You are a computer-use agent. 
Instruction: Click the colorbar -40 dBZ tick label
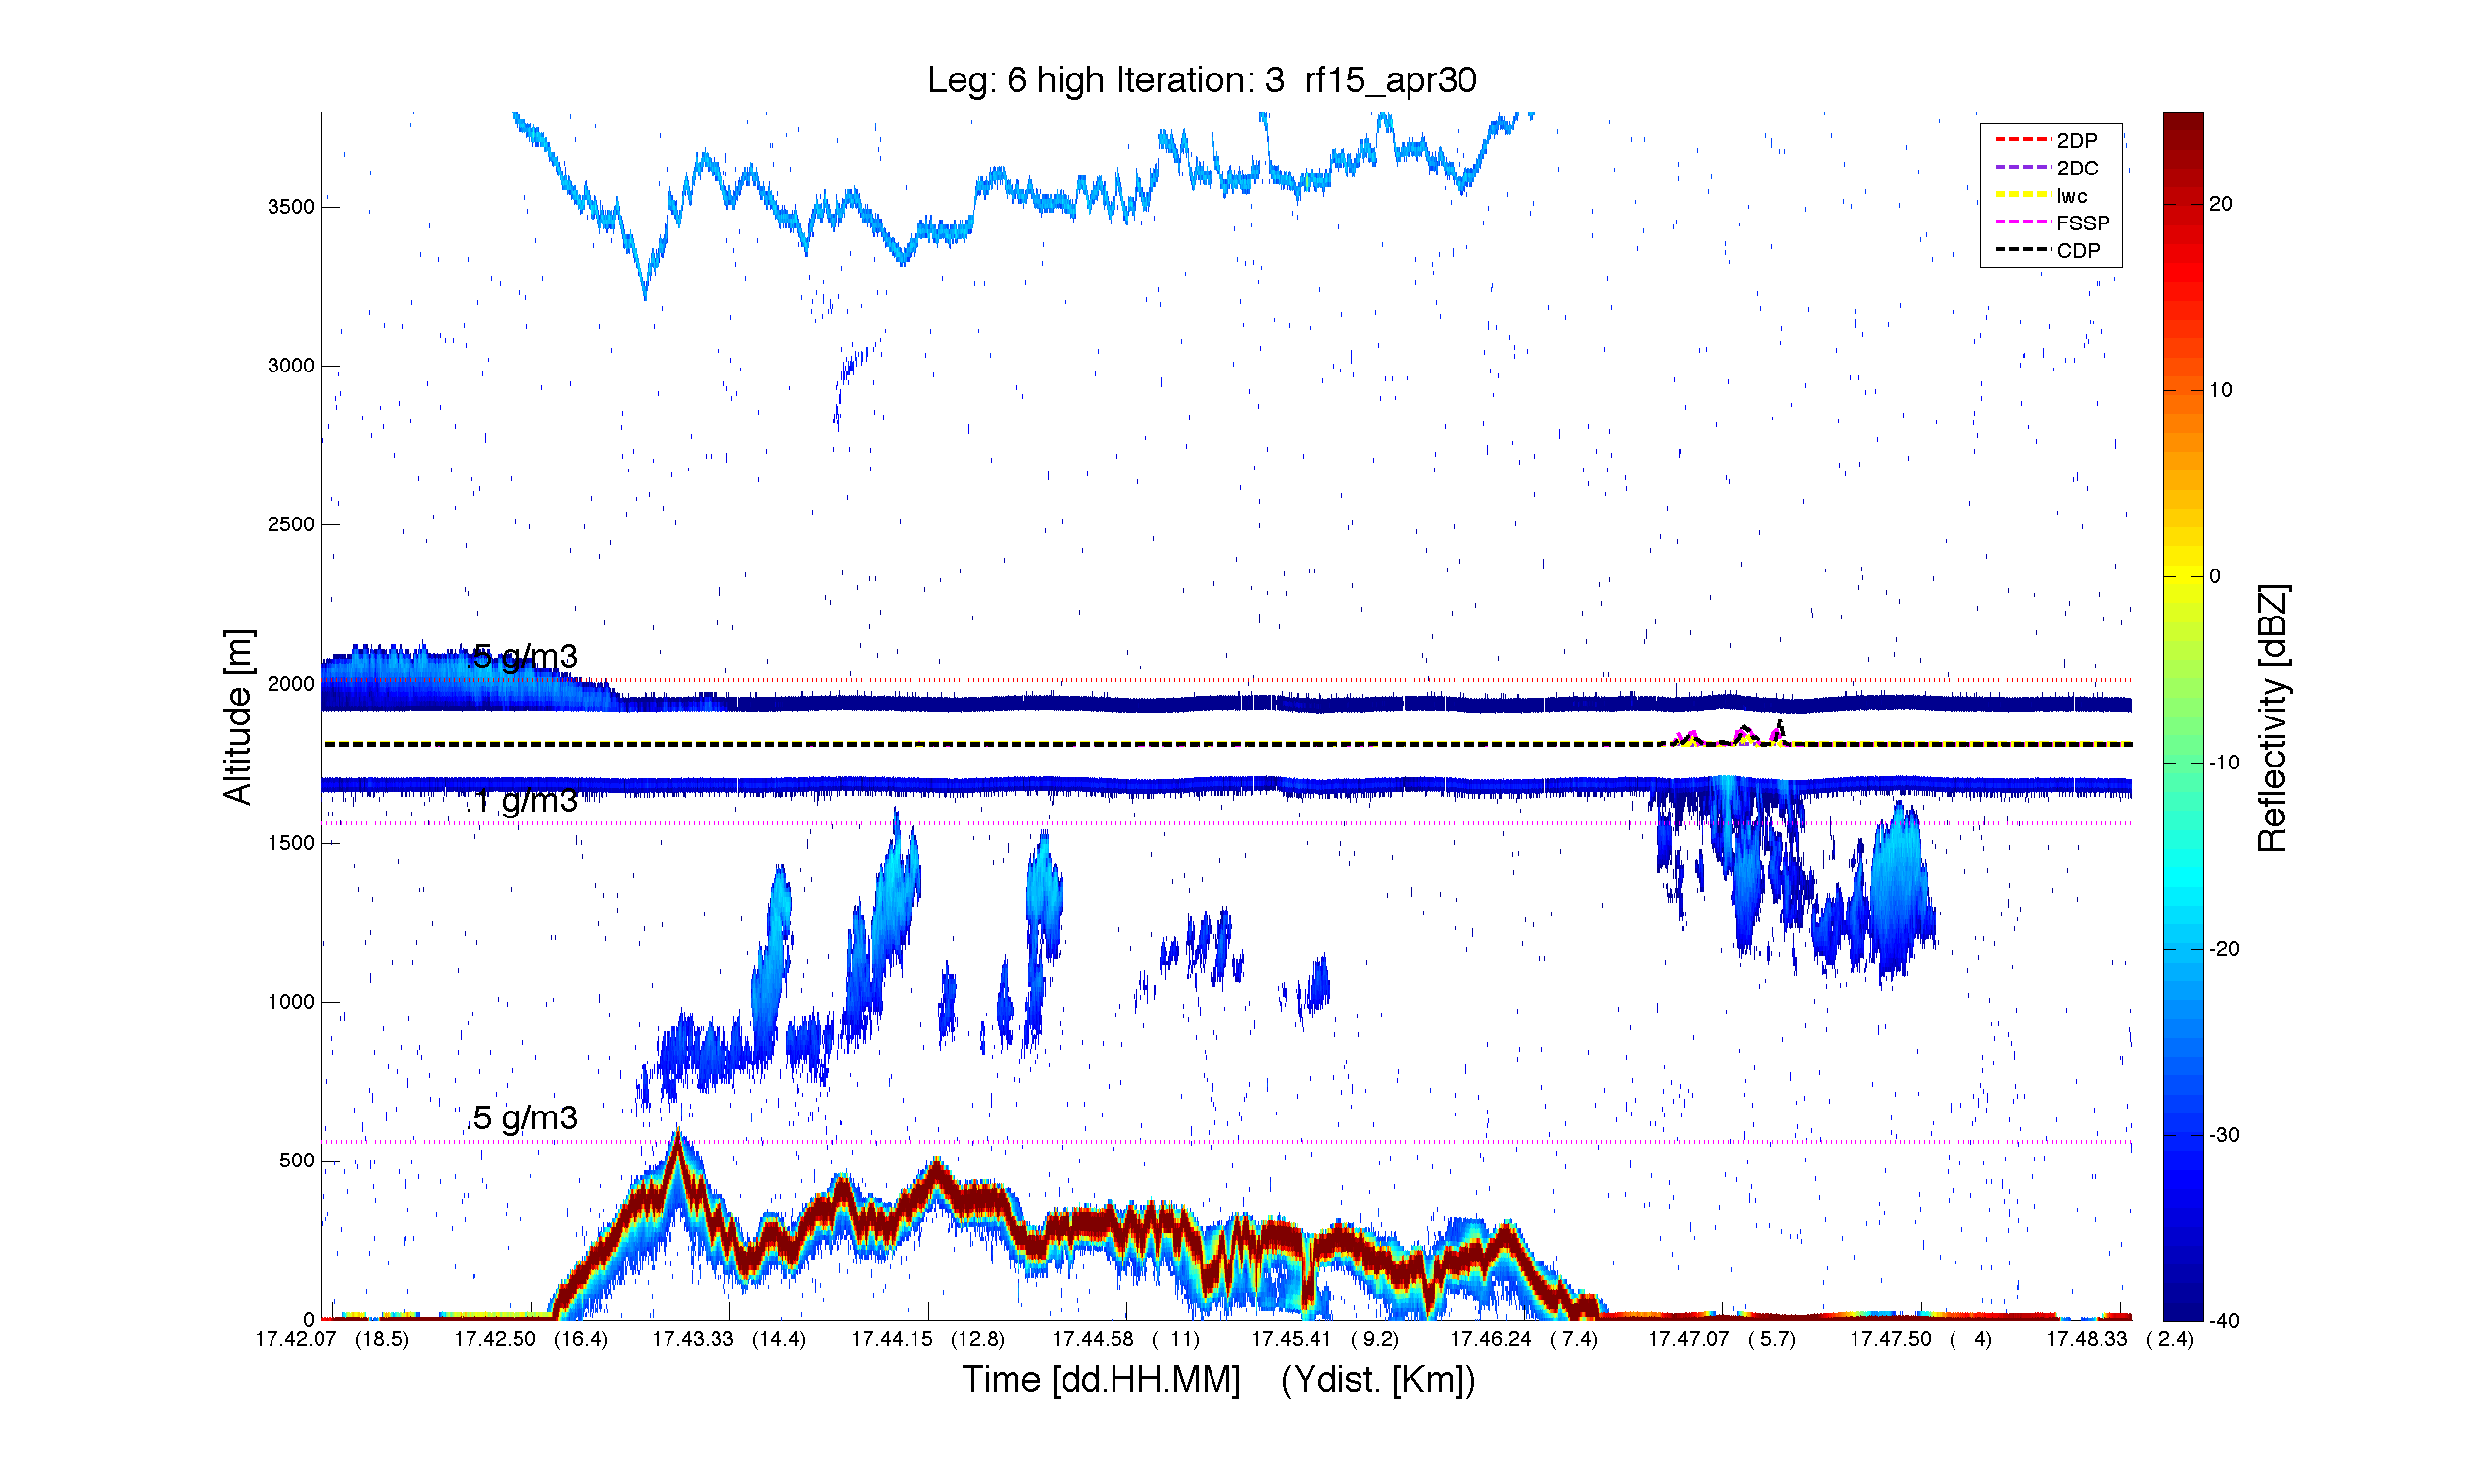(x=2224, y=1321)
